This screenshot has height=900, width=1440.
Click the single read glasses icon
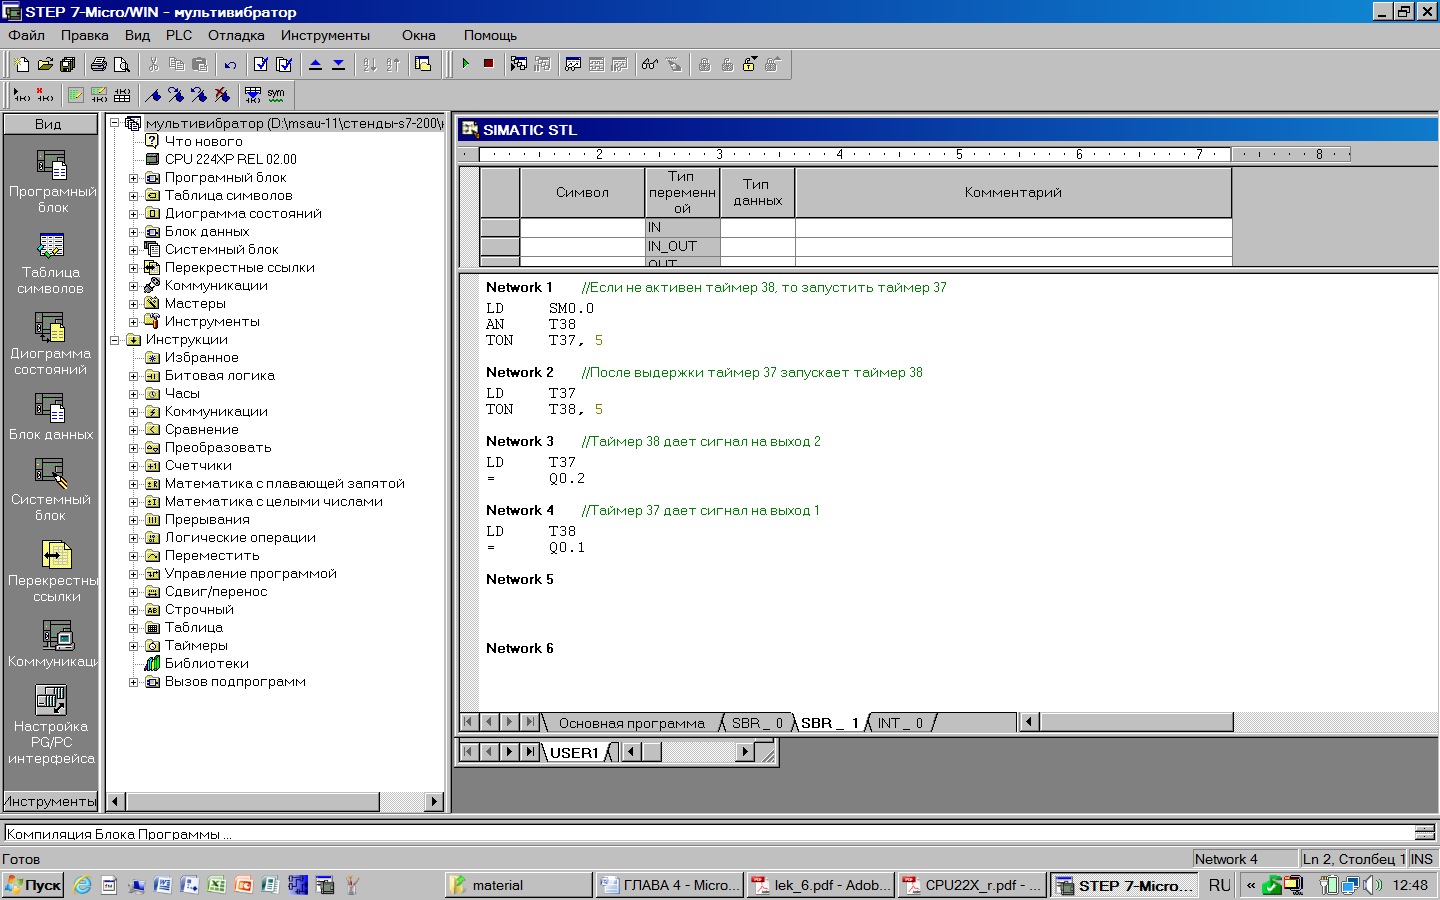point(650,64)
